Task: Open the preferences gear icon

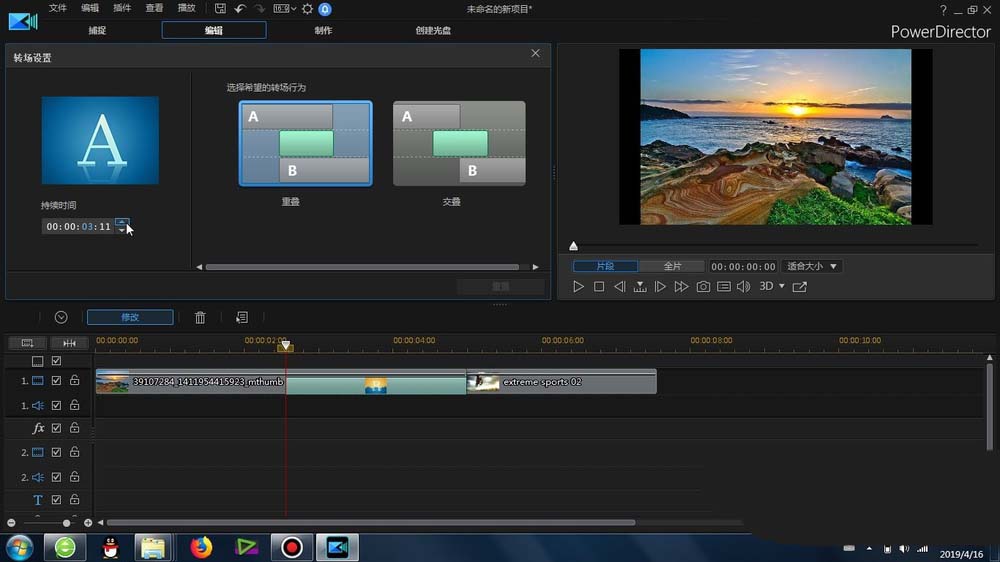Action: click(x=307, y=9)
